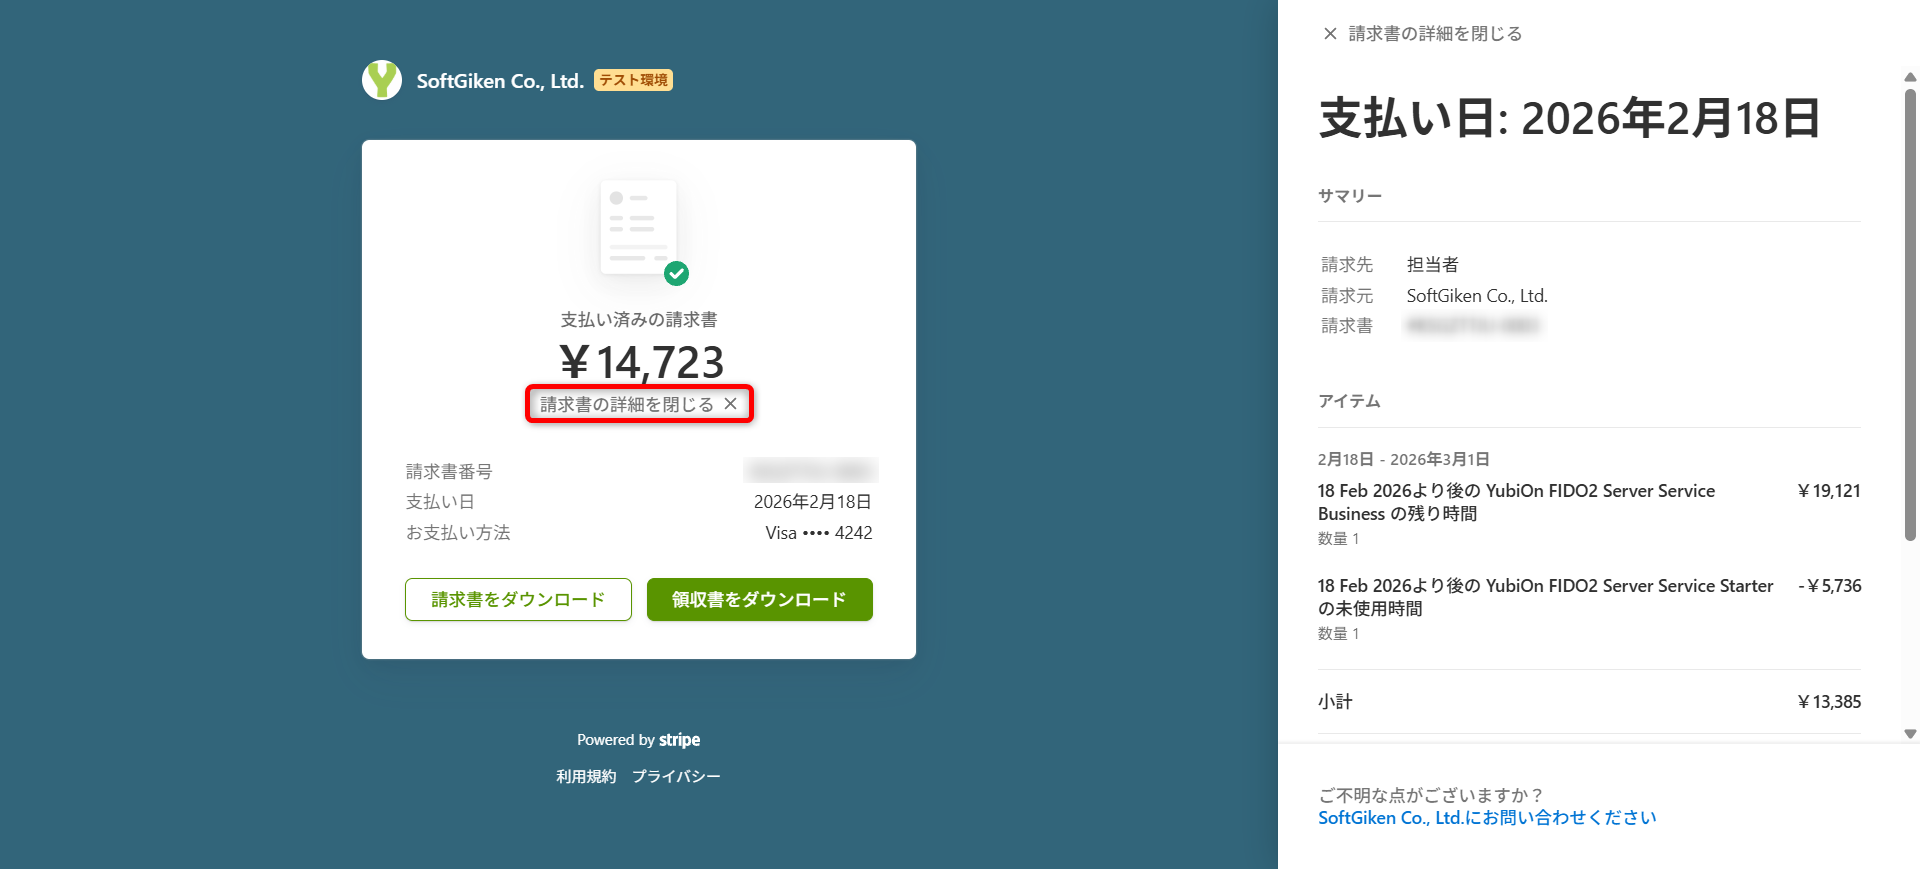The width and height of the screenshot is (1920, 869).
Task: Click the SoftGiken Co., Ltd. company name
Action: (x=500, y=81)
